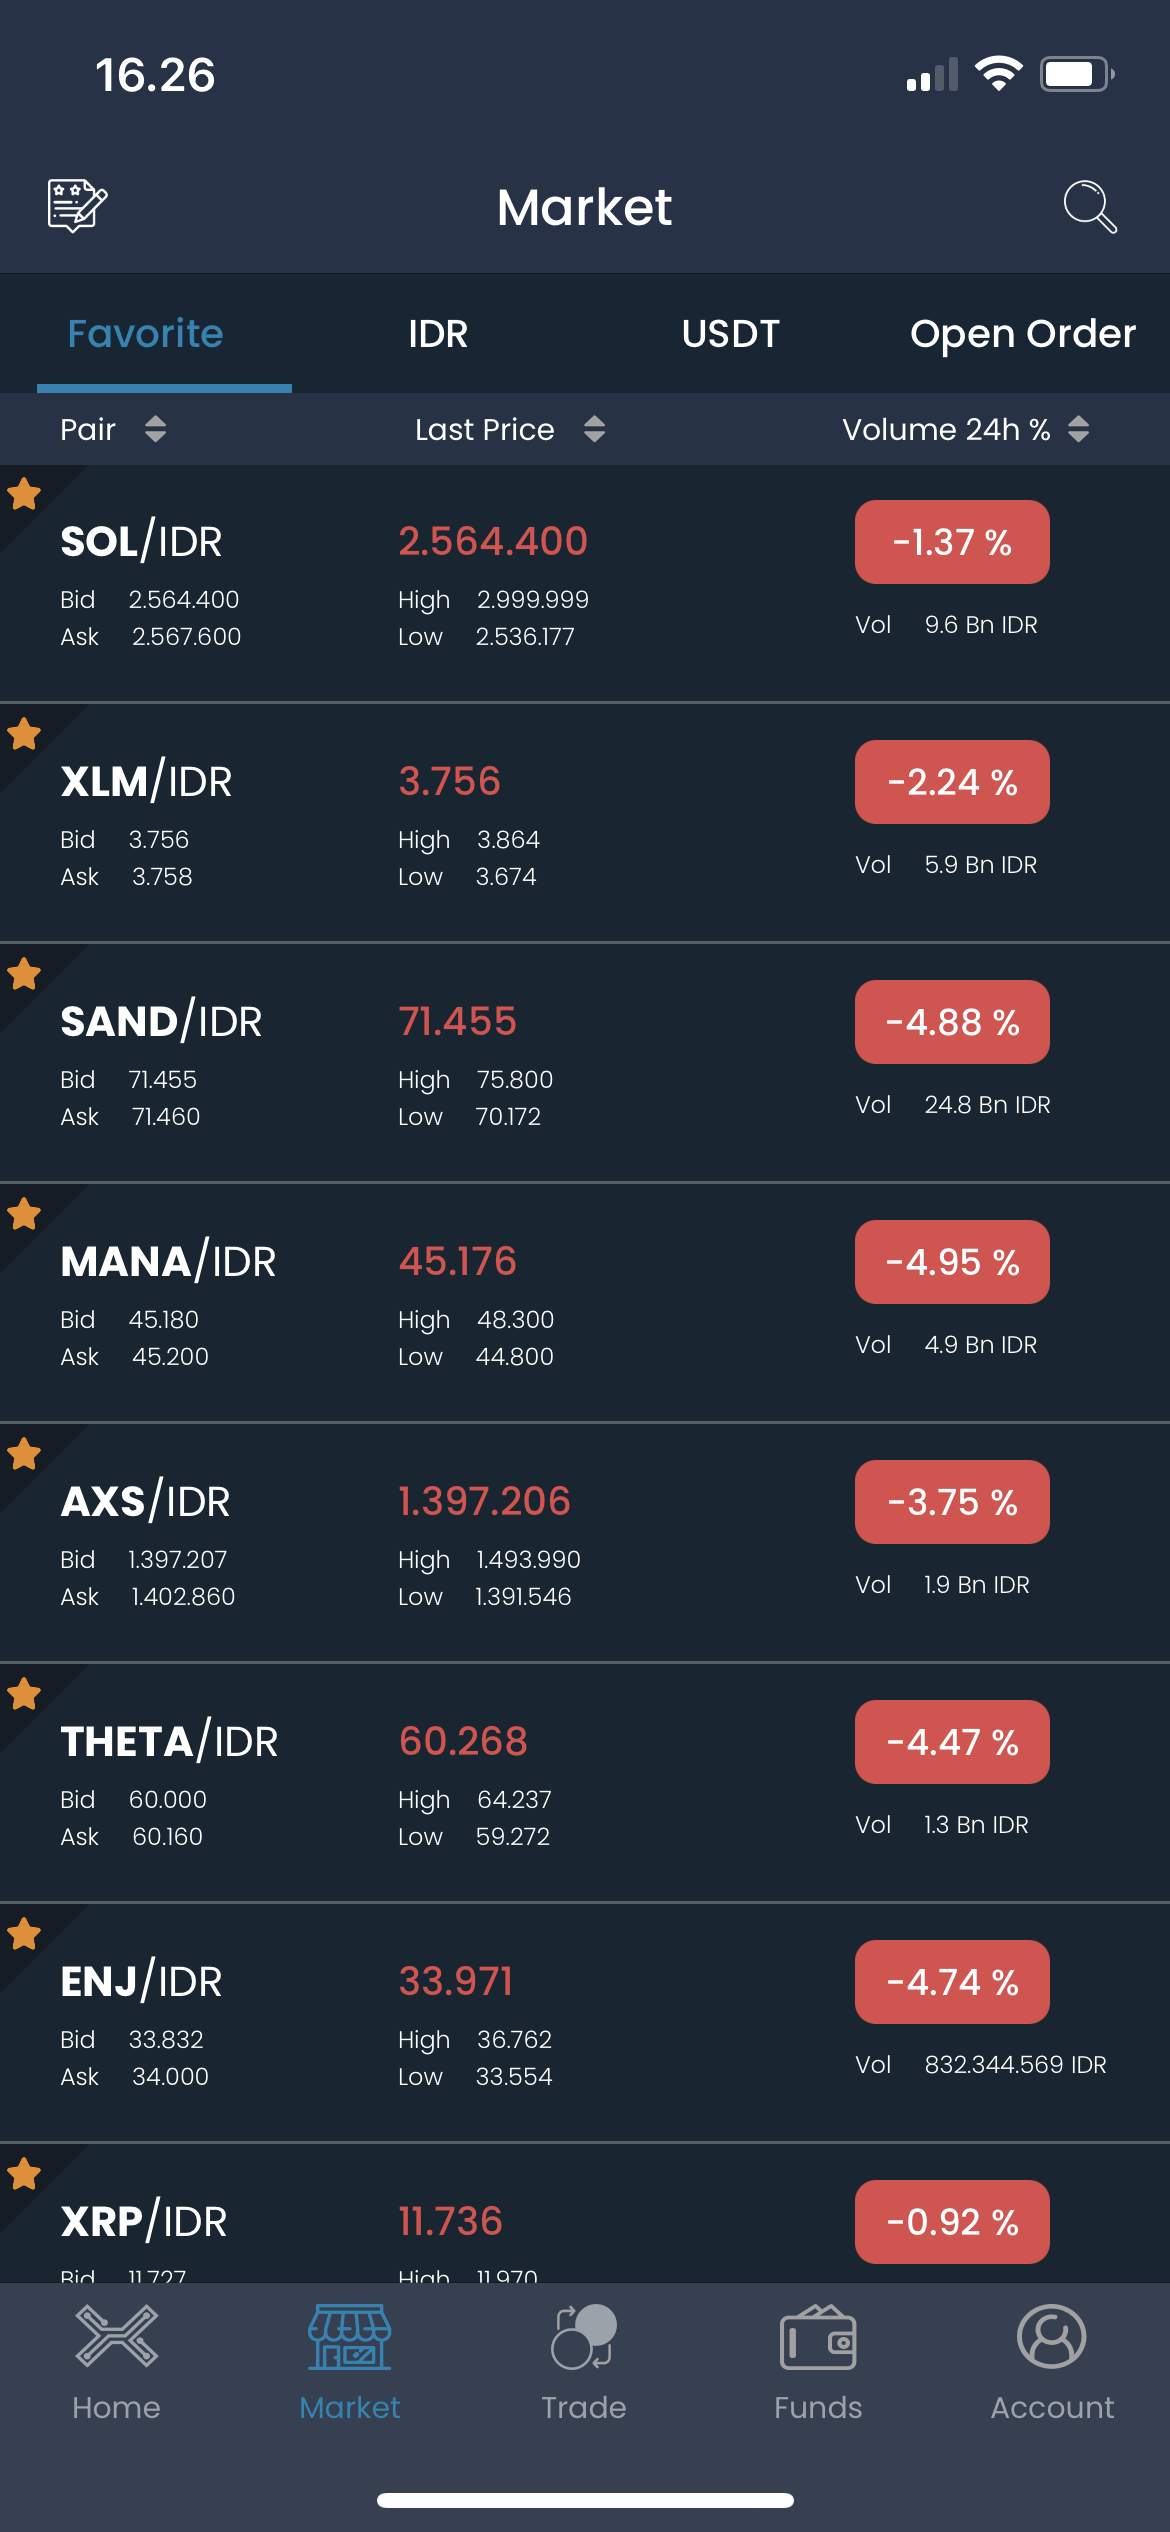Image resolution: width=1170 pixels, height=2532 pixels.
Task: Check the Wi-Fi status icon
Action: (998, 74)
